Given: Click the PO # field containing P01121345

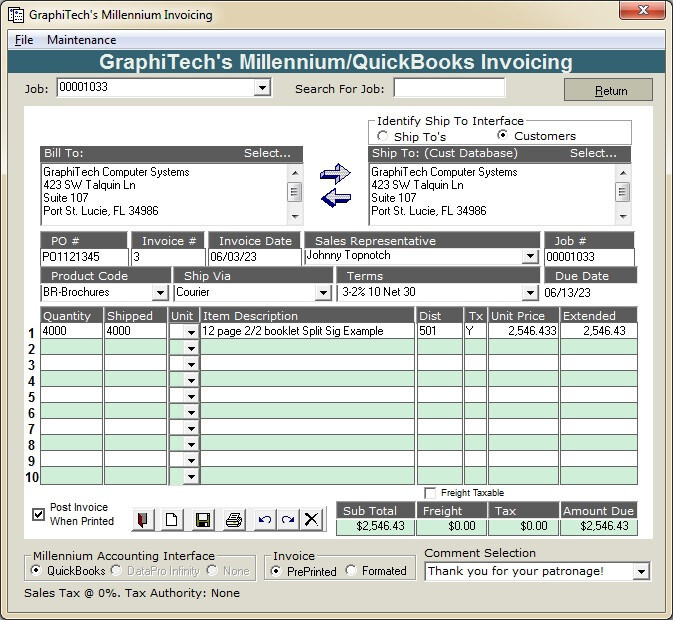Looking at the screenshot, I should (x=84, y=257).
